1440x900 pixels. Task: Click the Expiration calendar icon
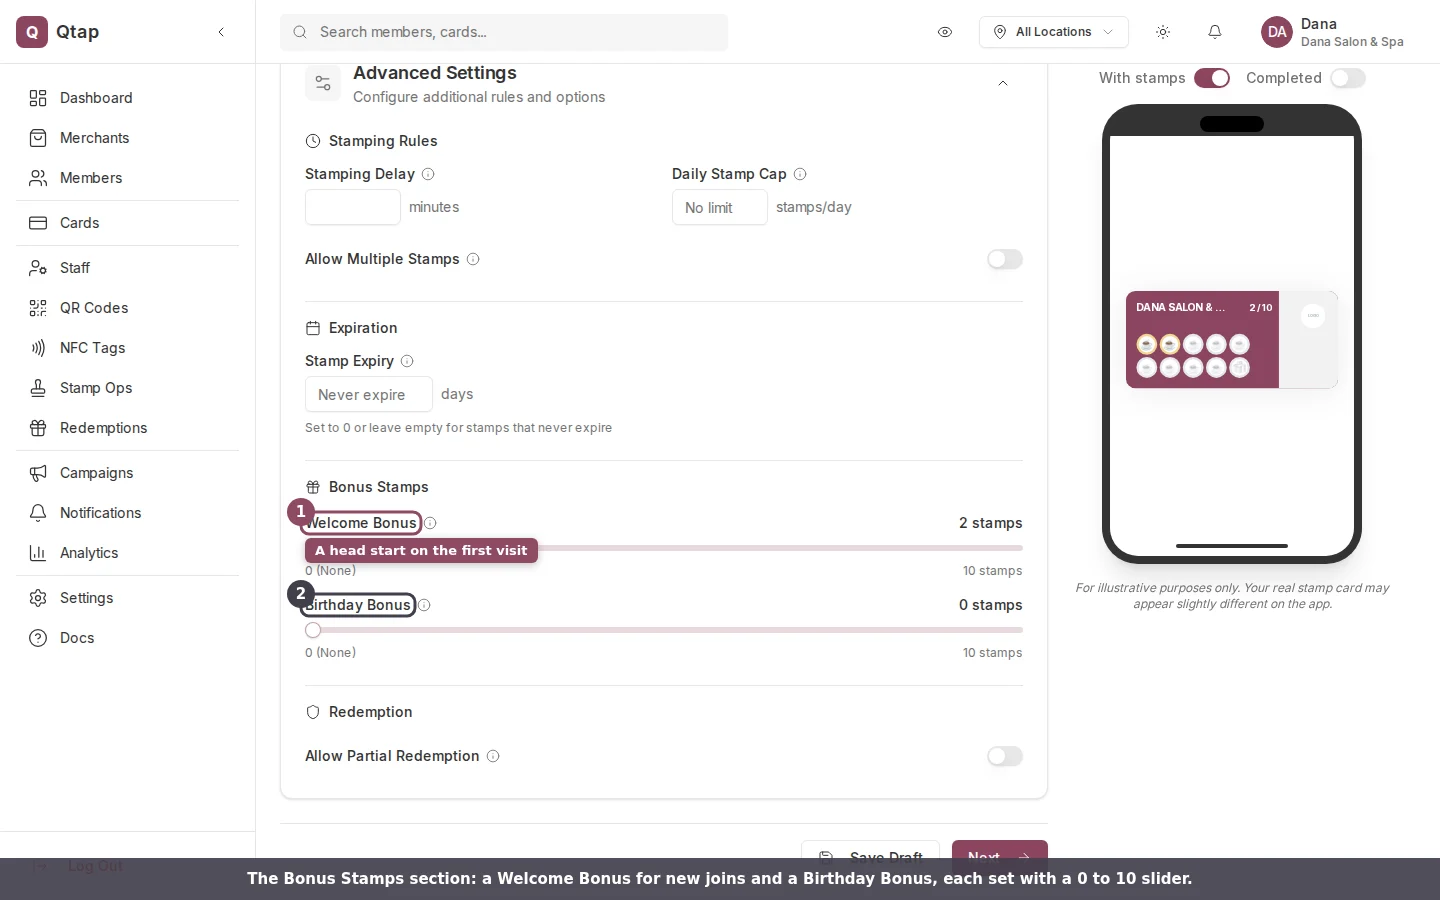tap(313, 328)
